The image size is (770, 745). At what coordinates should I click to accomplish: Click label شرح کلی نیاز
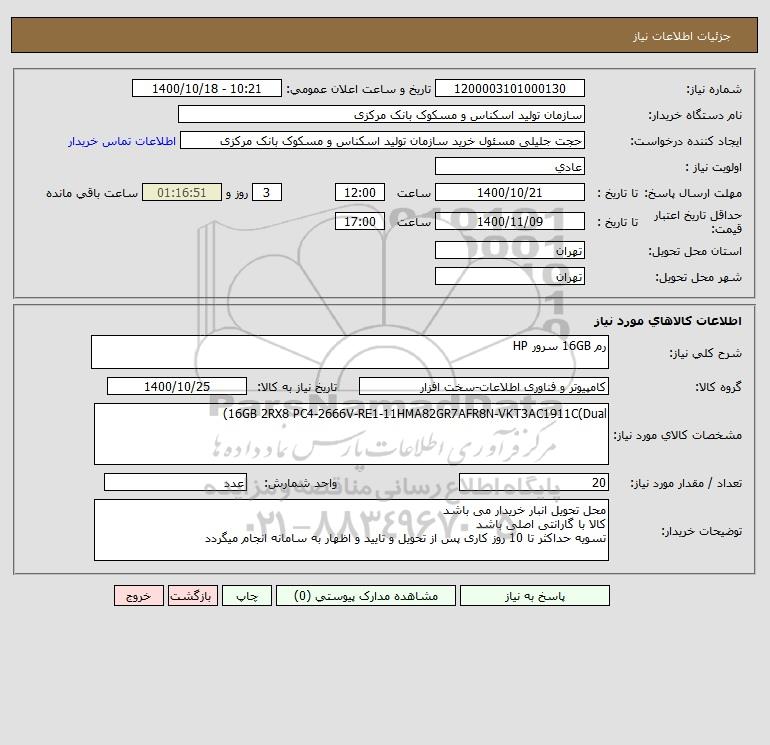pyautogui.click(x=706, y=354)
